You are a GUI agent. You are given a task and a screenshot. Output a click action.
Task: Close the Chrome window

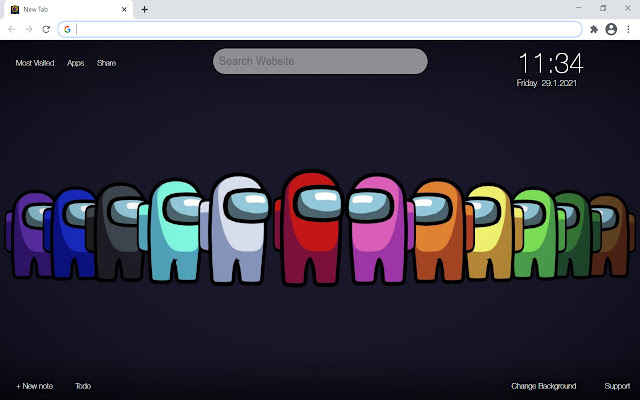click(628, 8)
